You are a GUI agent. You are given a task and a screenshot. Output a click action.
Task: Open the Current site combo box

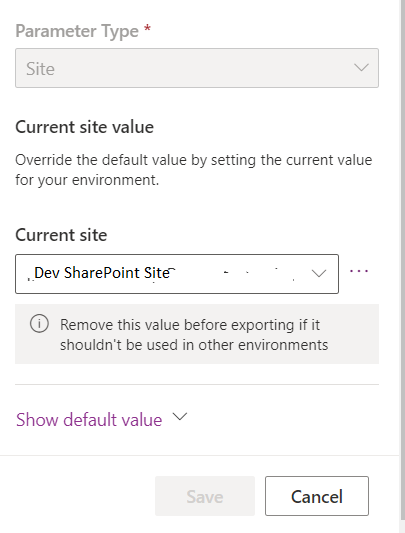coord(177,274)
